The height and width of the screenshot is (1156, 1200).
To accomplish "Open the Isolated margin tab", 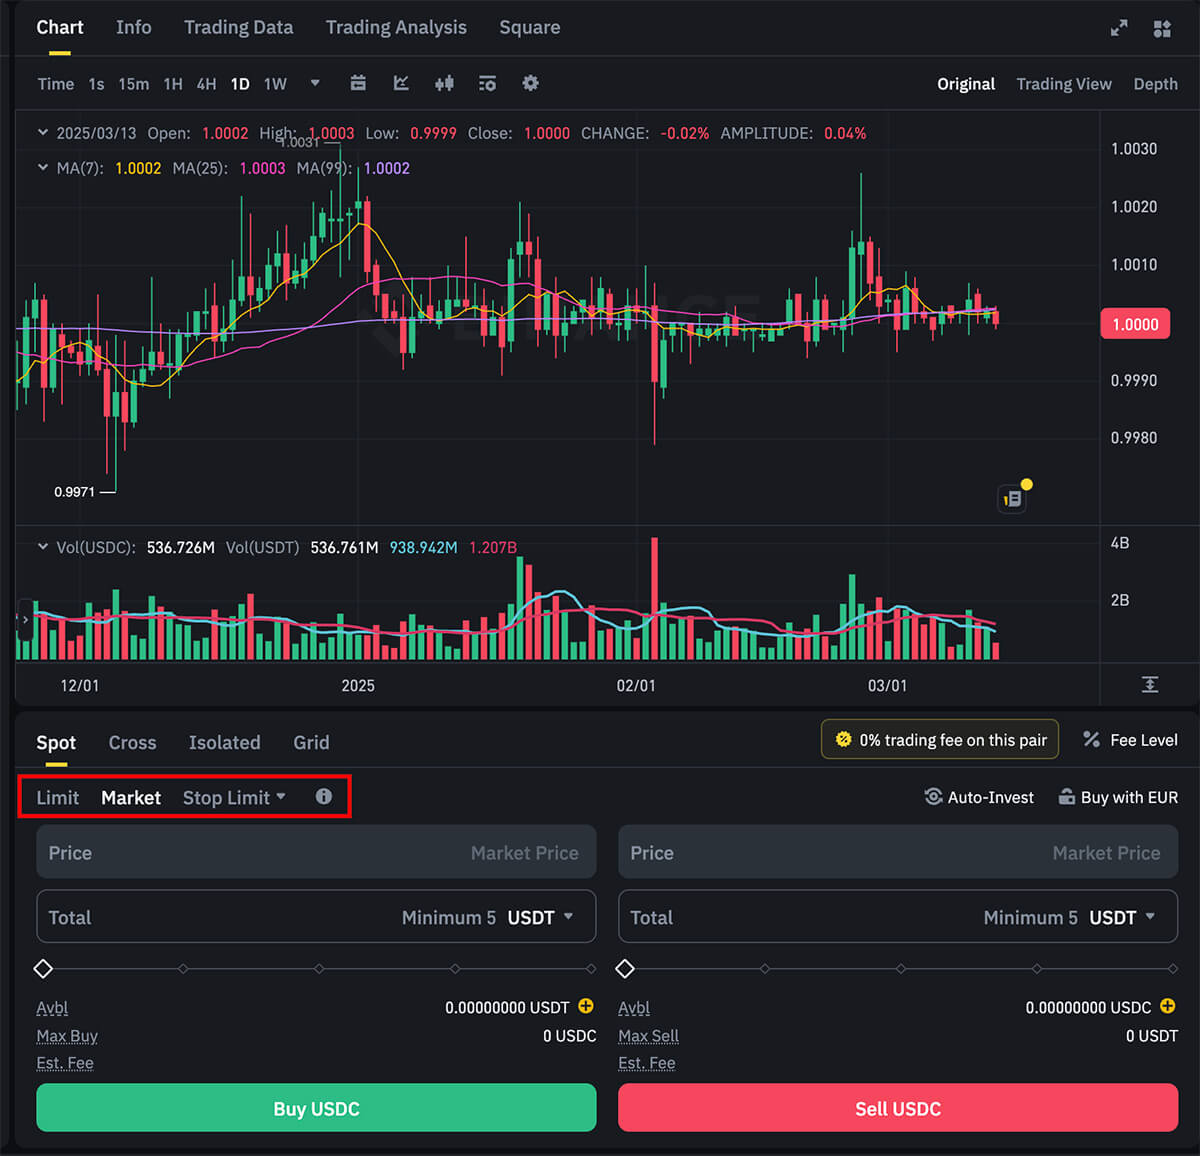I will pos(224,742).
